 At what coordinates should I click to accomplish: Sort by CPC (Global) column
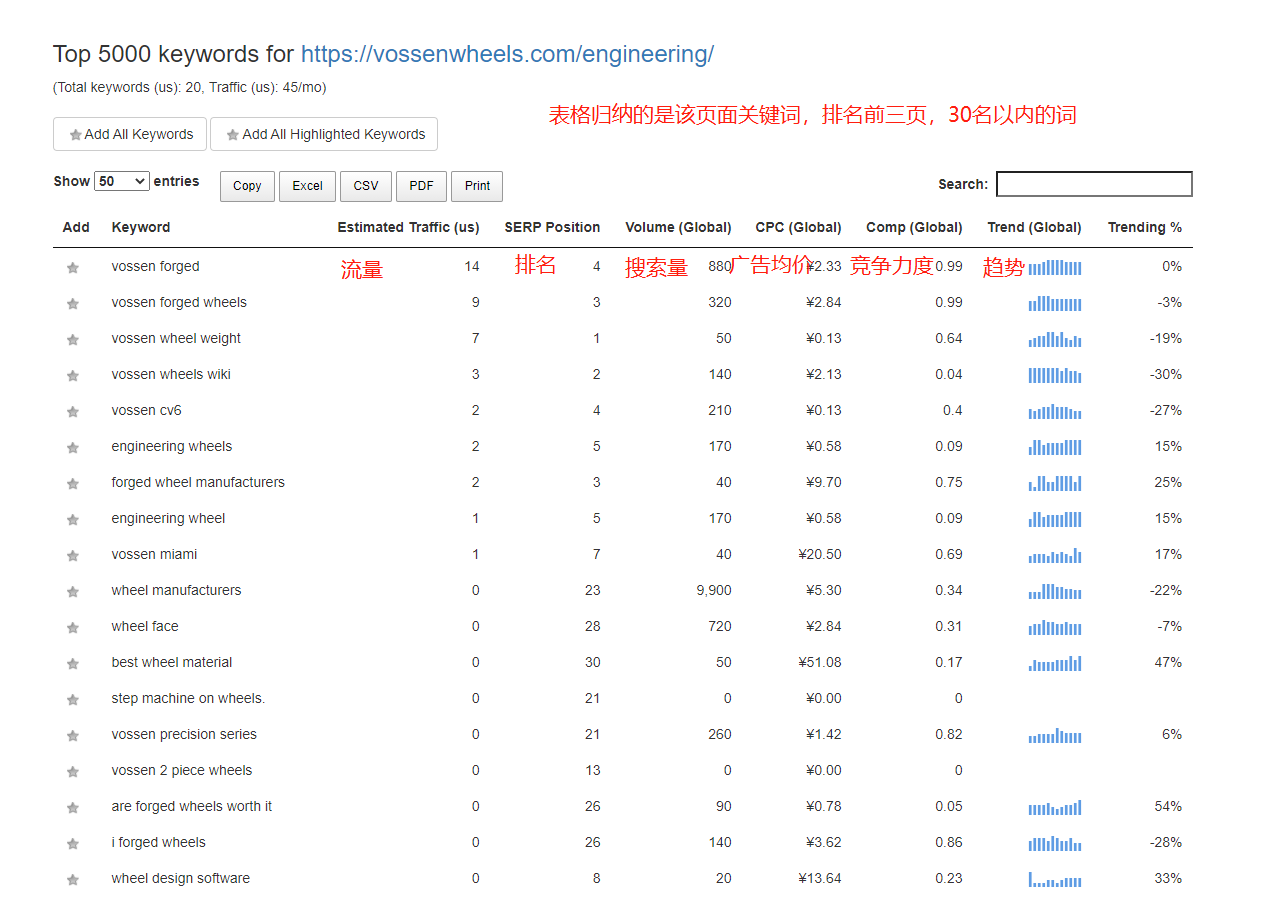pyautogui.click(x=798, y=227)
